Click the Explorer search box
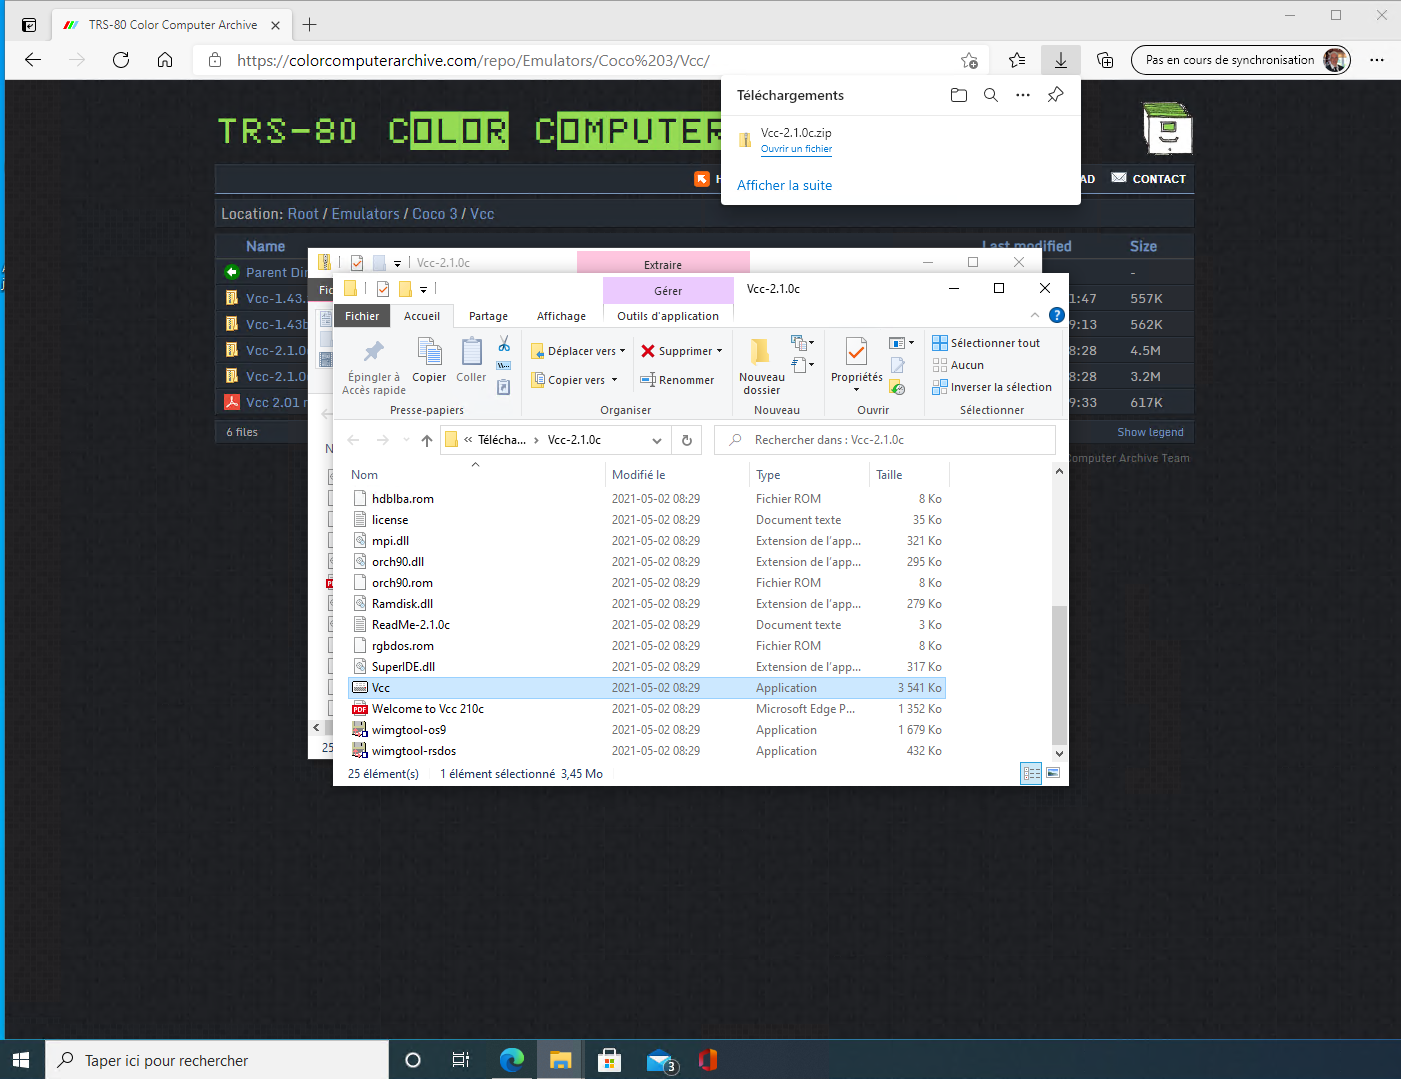Screen dimensions: 1401x1079 [885, 440]
